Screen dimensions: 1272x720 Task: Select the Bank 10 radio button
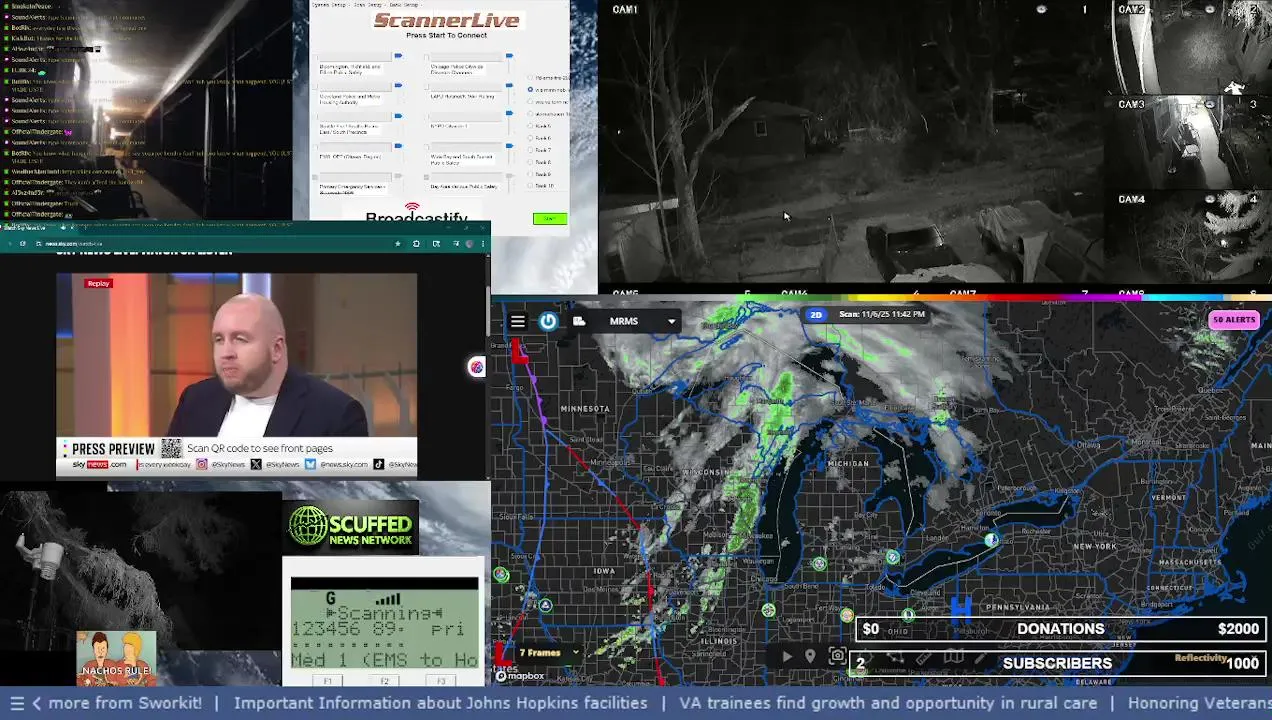pyautogui.click(x=530, y=185)
